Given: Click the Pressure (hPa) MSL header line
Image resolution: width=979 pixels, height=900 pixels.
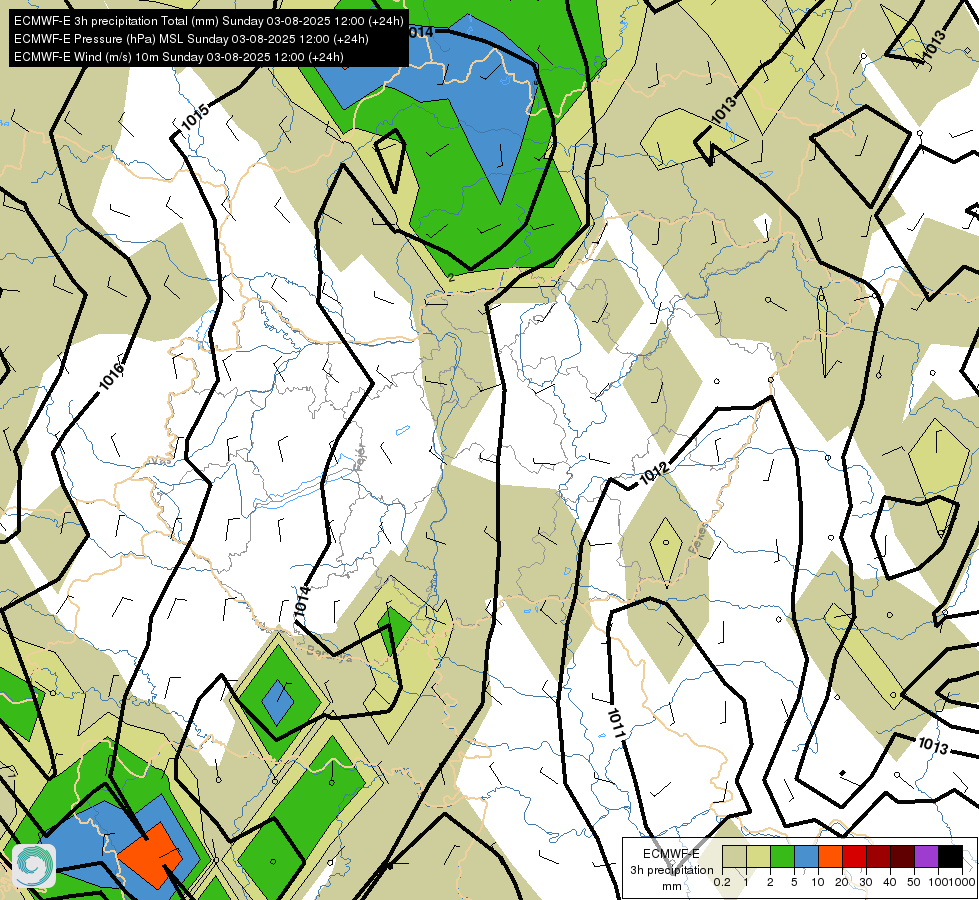Looking at the screenshot, I should pyautogui.click(x=191, y=39).
